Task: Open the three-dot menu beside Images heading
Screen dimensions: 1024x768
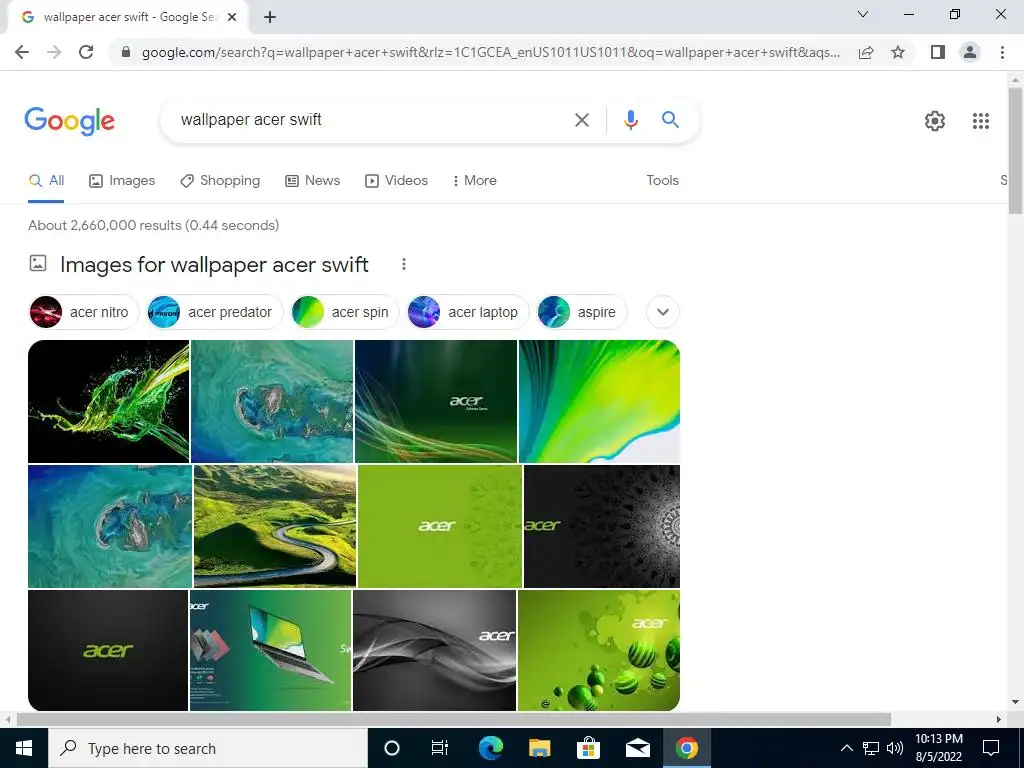Action: (404, 264)
